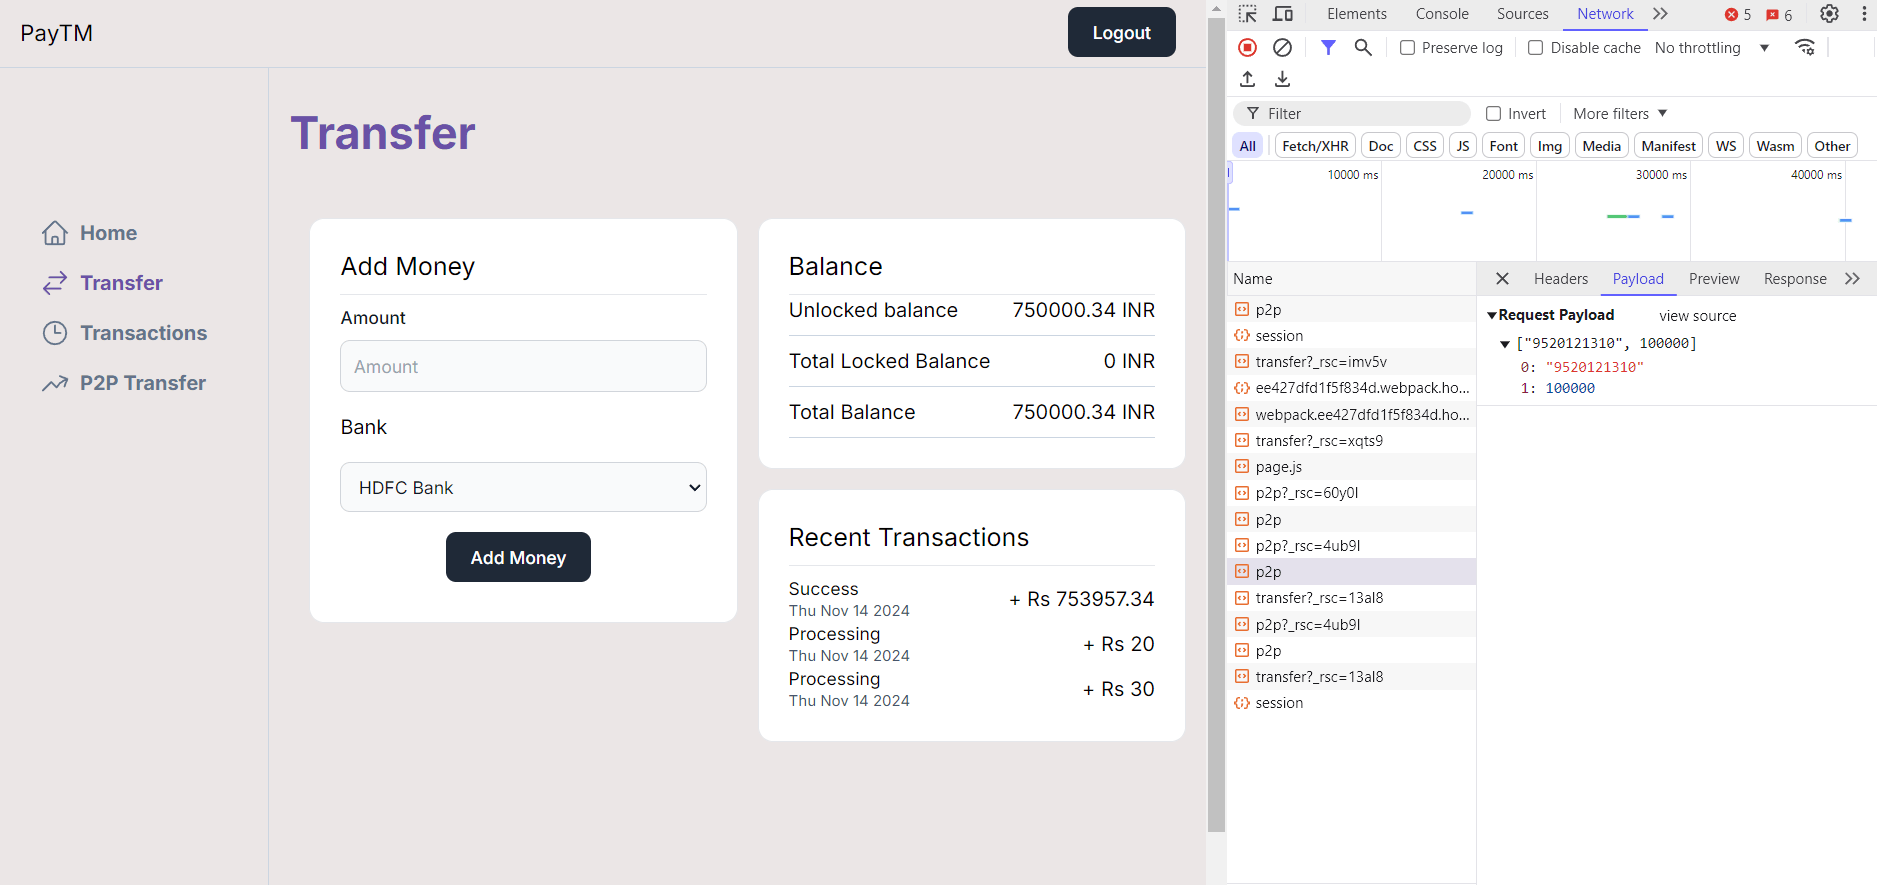Filter requests by WS type

1726,146
